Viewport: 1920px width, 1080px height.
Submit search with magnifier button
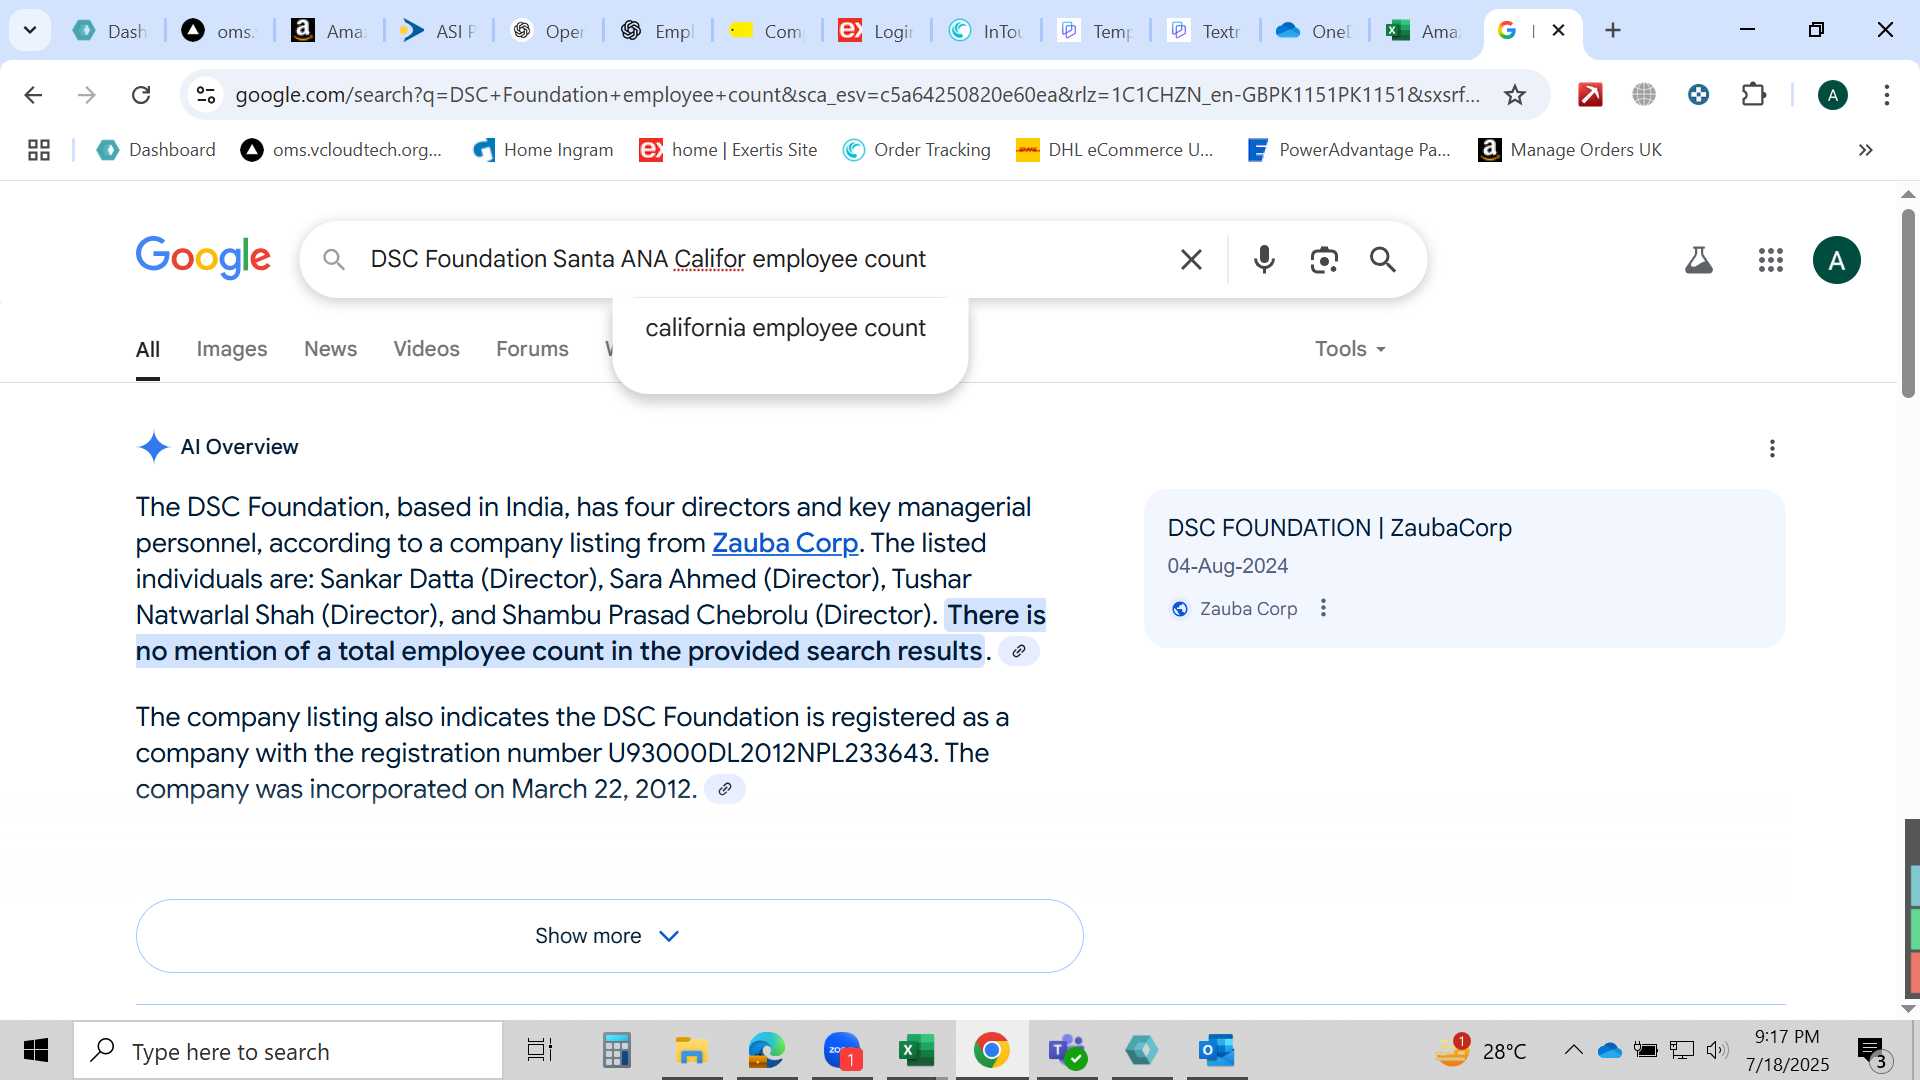(1383, 260)
